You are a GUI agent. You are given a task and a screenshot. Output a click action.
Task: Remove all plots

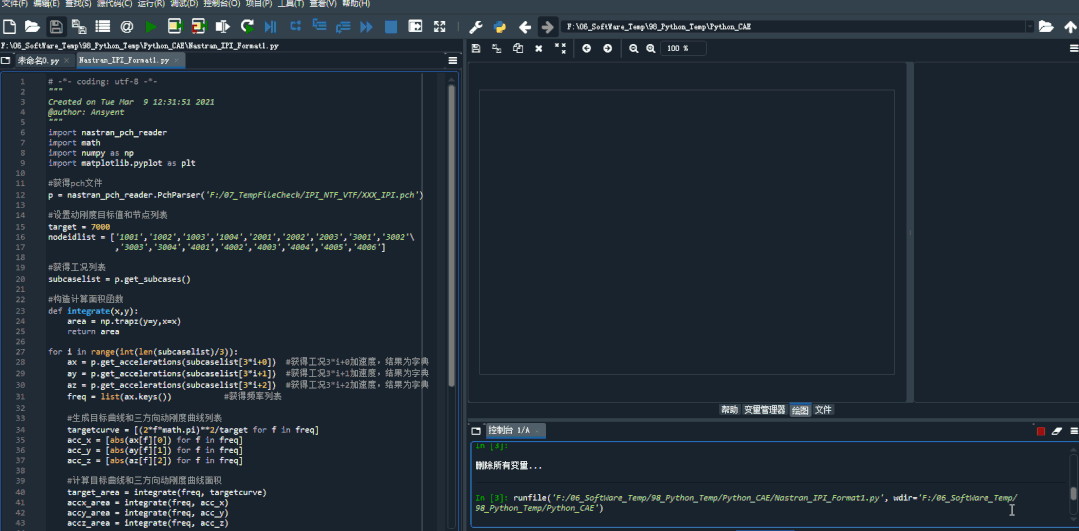[x=560, y=49]
